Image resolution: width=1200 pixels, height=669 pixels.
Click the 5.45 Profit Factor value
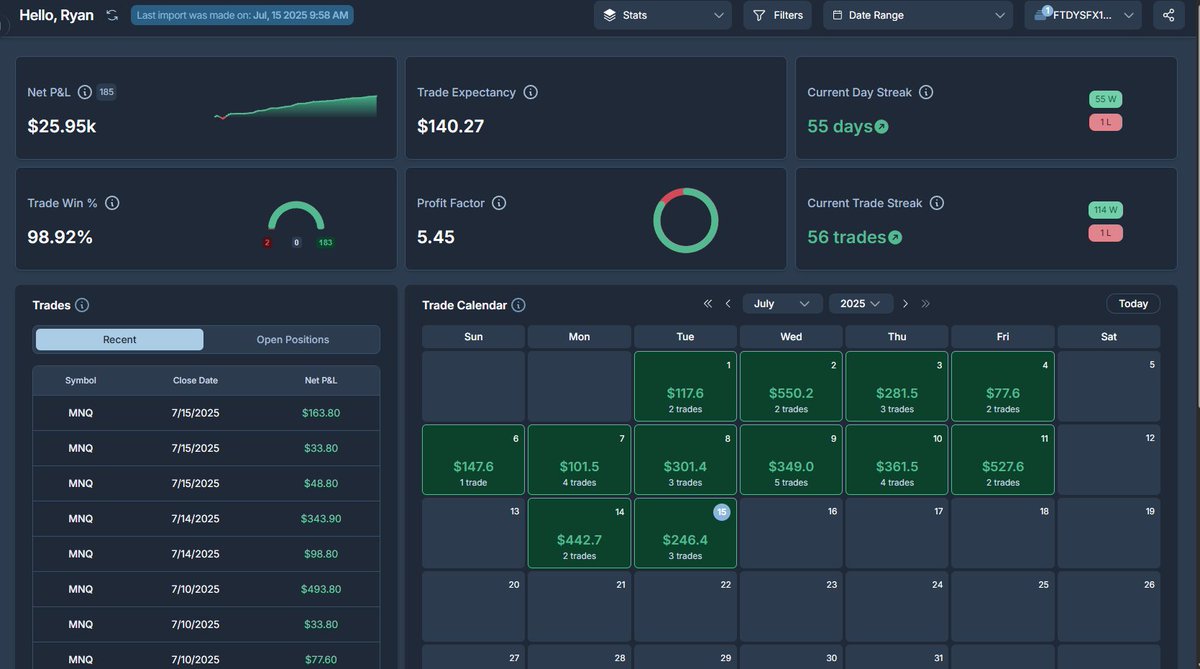436,238
